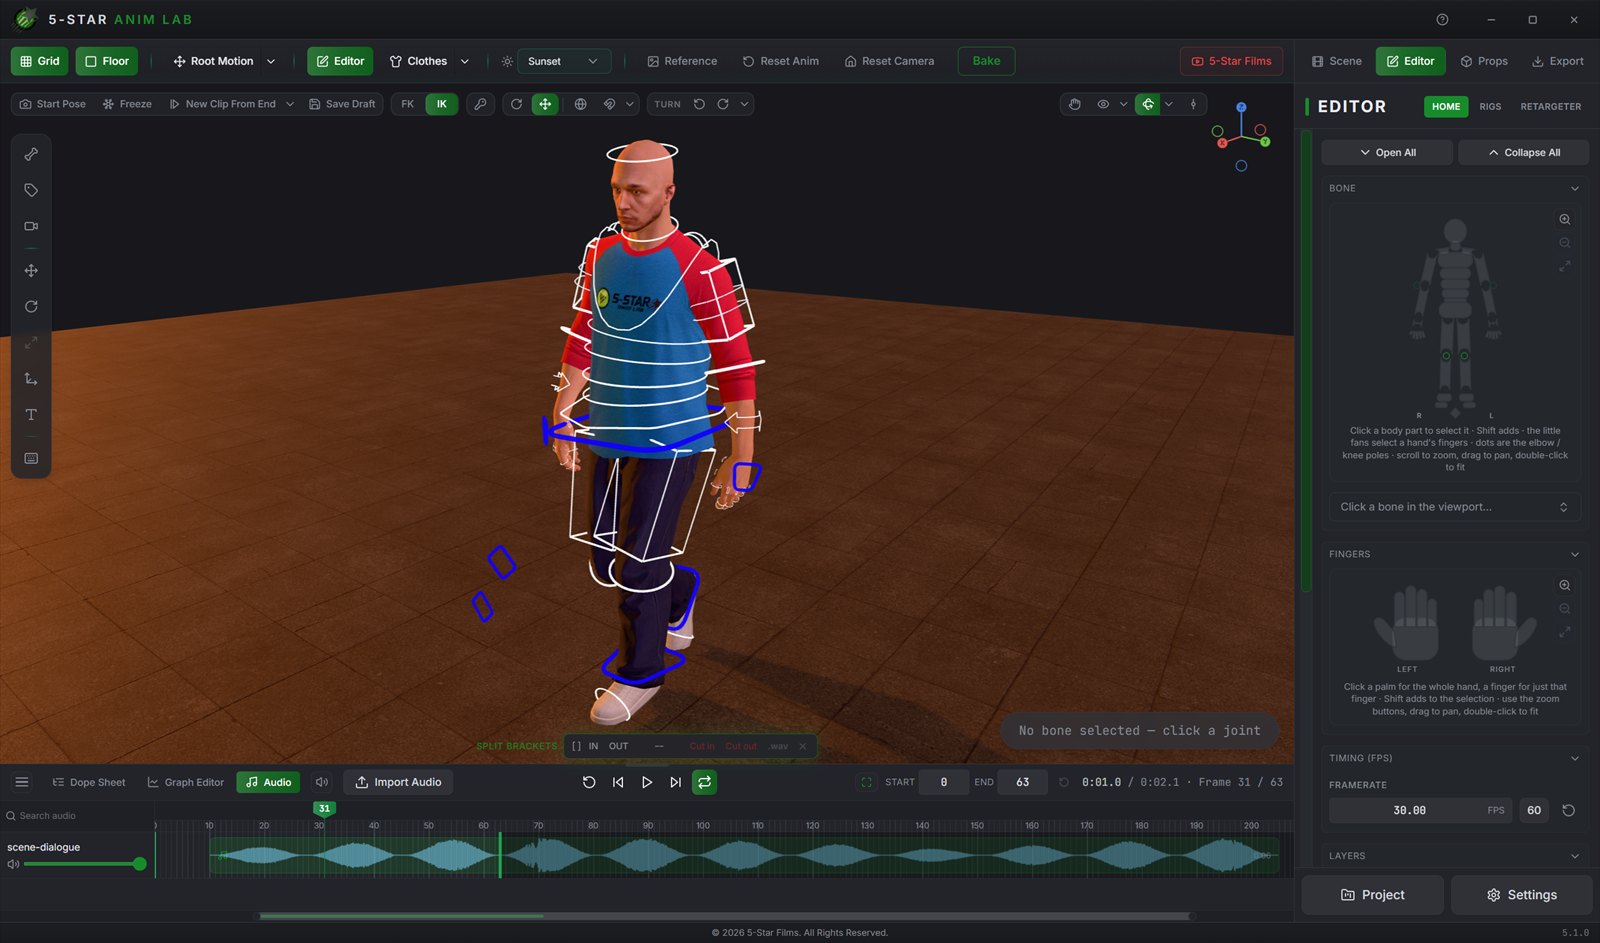1600x943 pixels.
Task: Toggle the Grid display
Action: tap(40, 61)
